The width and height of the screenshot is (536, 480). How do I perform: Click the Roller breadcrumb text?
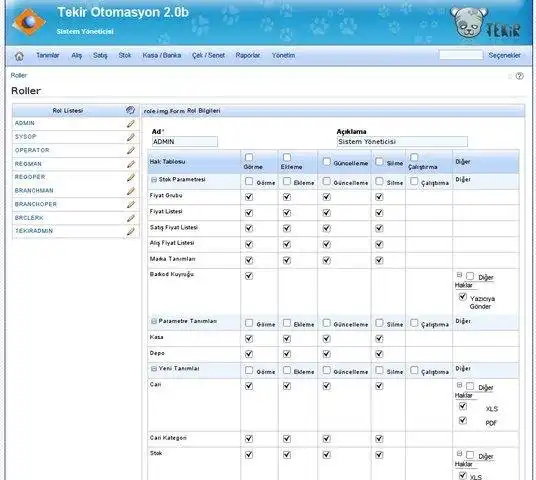coord(18,76)
